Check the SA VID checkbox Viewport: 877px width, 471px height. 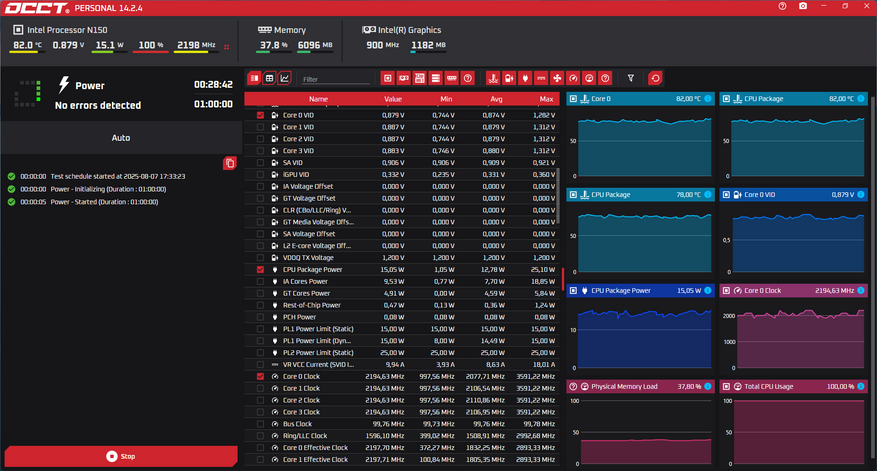[260, 163]
